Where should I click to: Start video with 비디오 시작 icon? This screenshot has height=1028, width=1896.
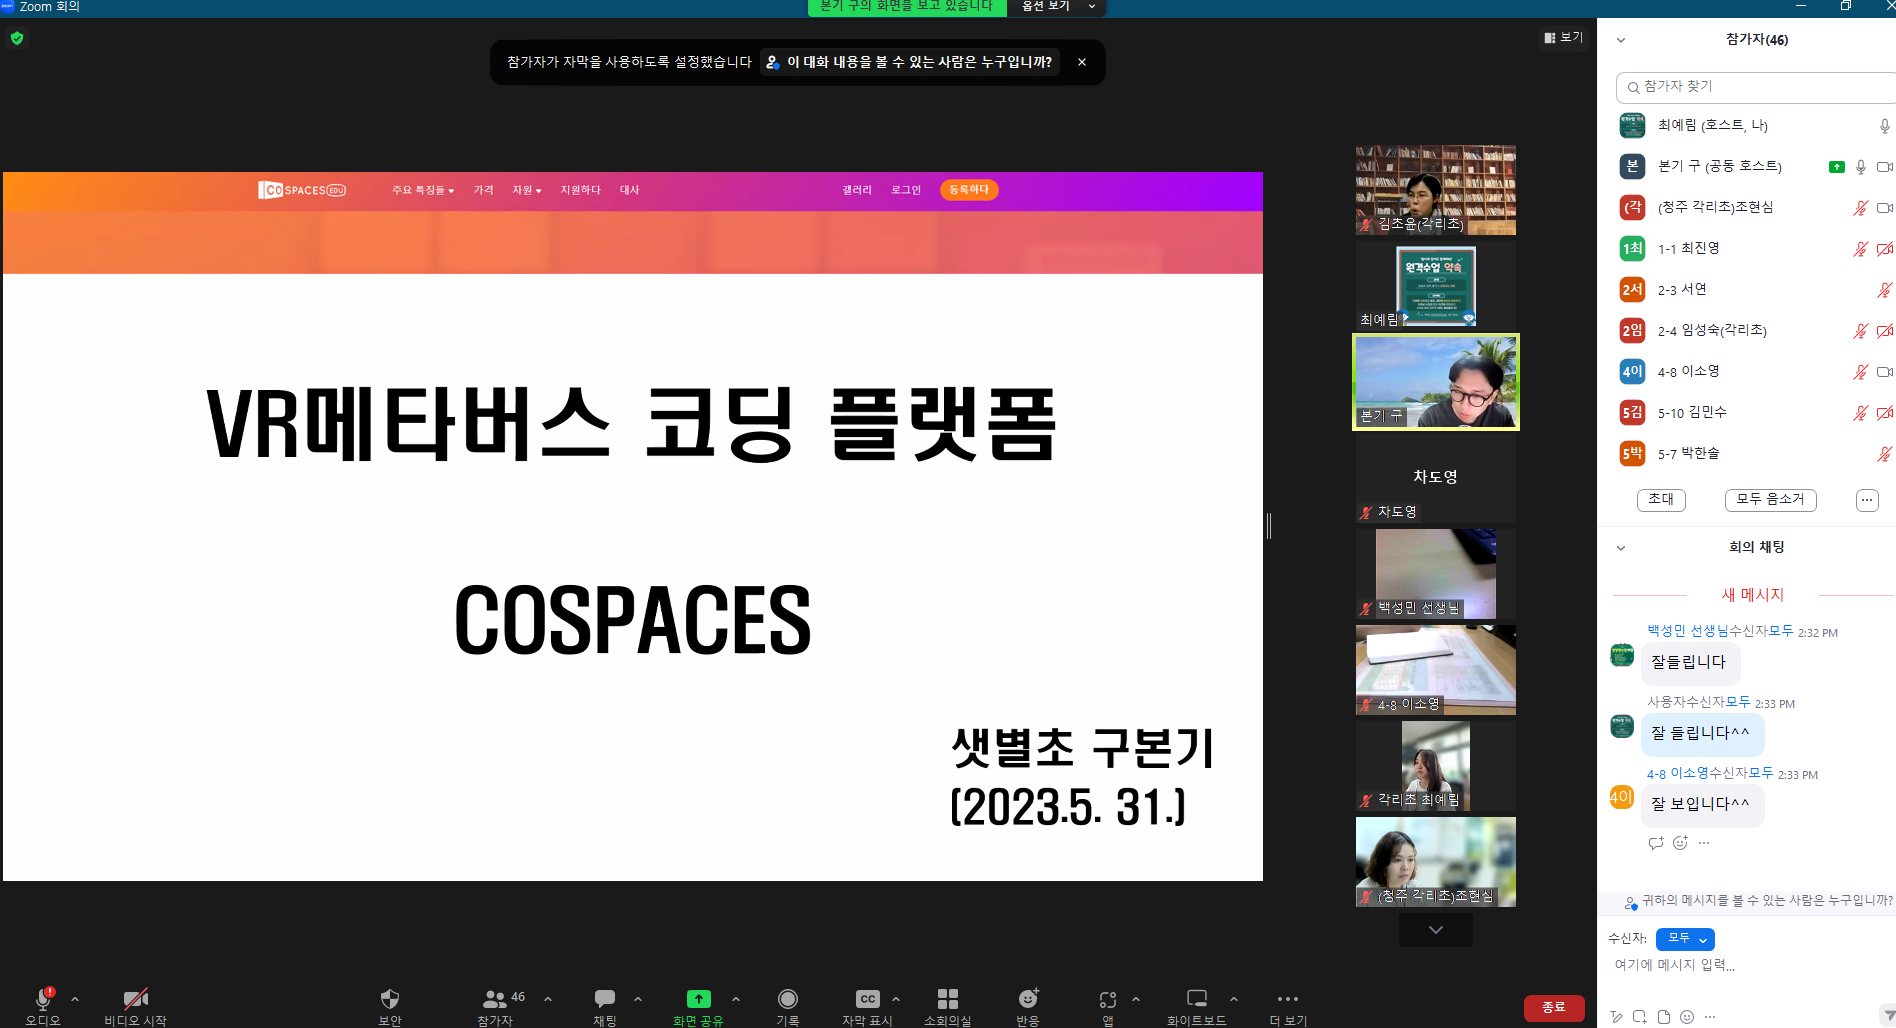tap(136, 998)
